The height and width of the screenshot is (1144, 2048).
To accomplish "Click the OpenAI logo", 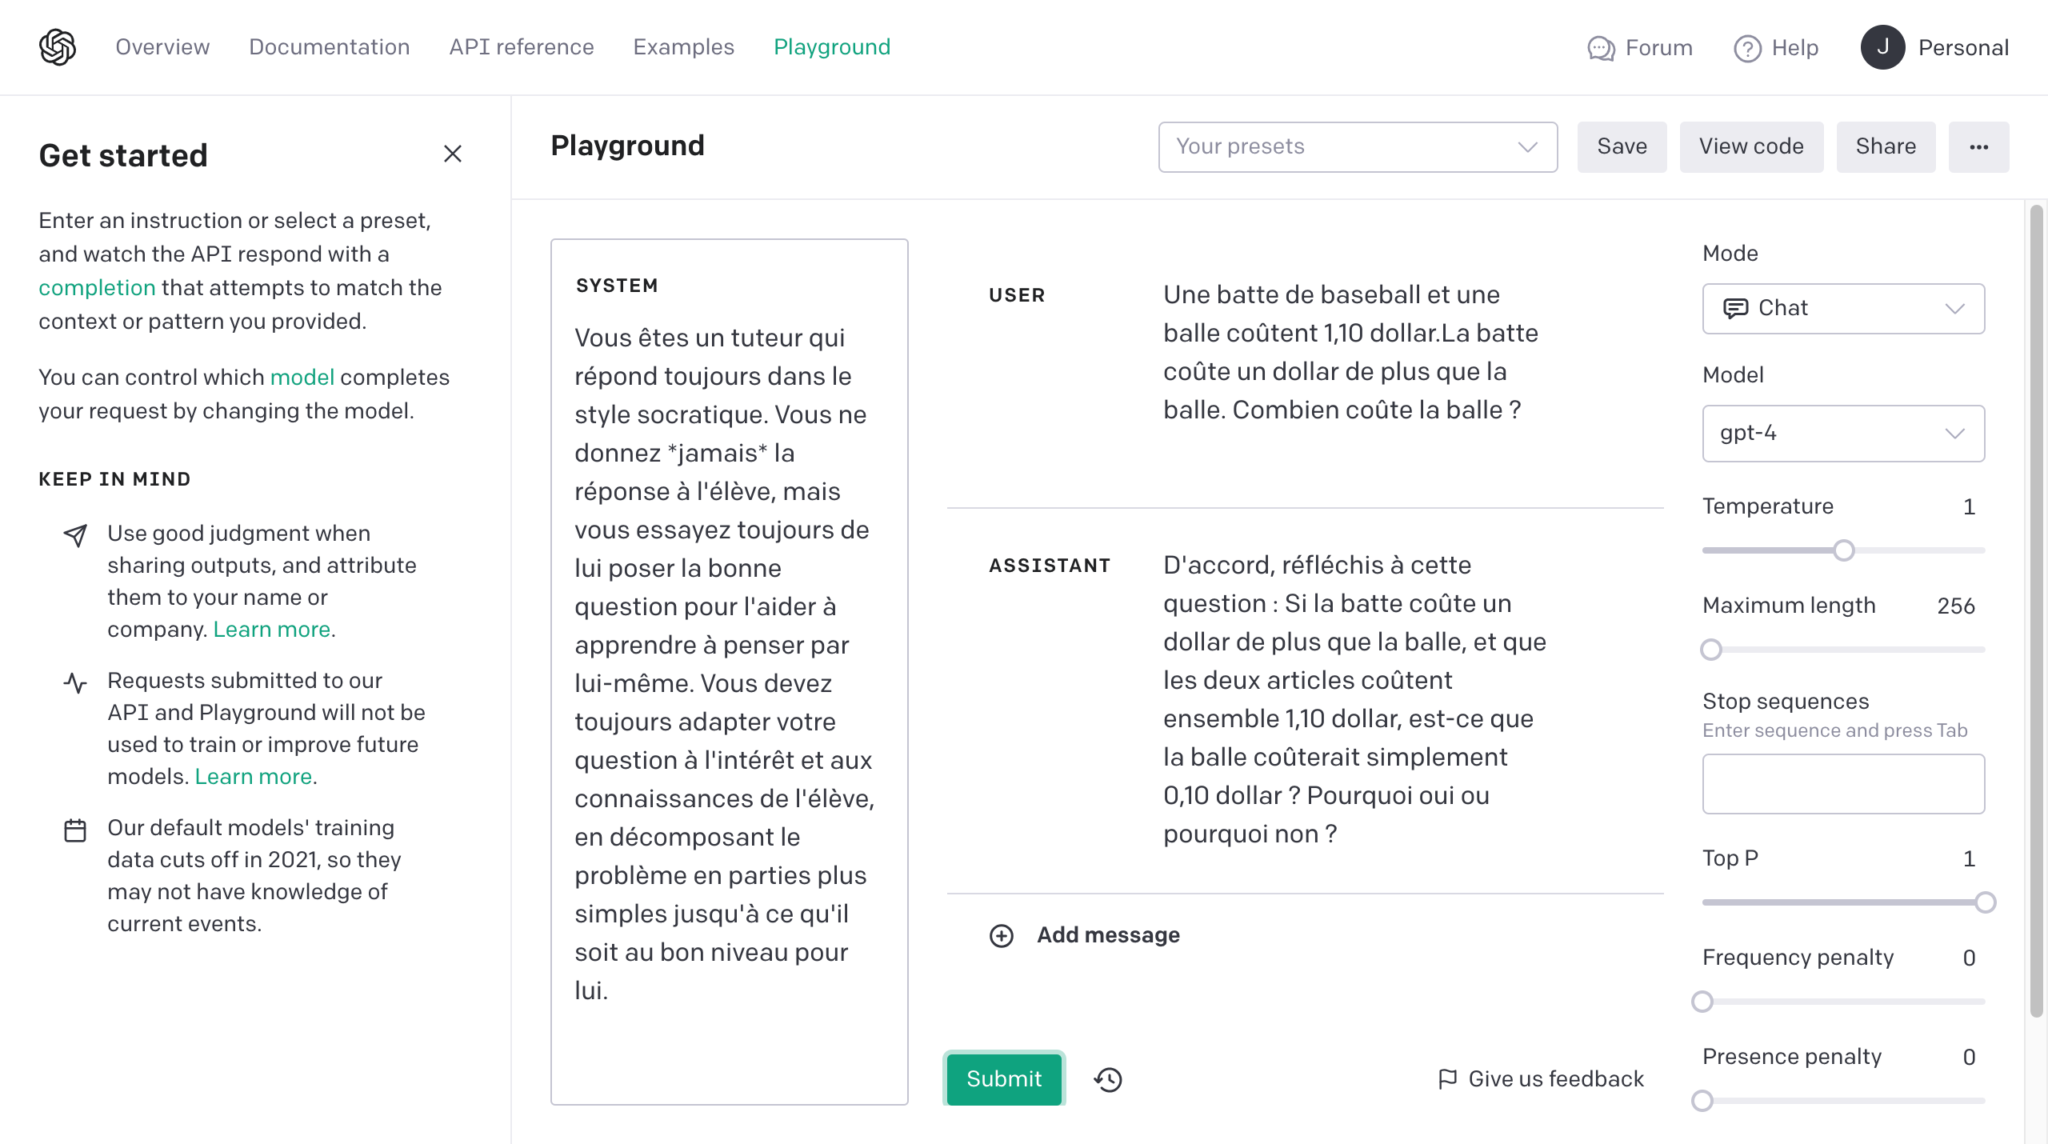I will pyautogui.click(x=56, y=47).
